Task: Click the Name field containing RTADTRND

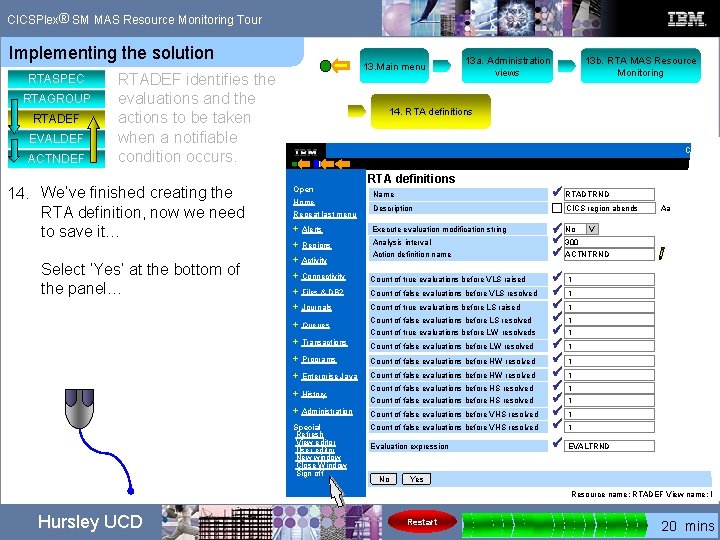Action: (609, 194)
